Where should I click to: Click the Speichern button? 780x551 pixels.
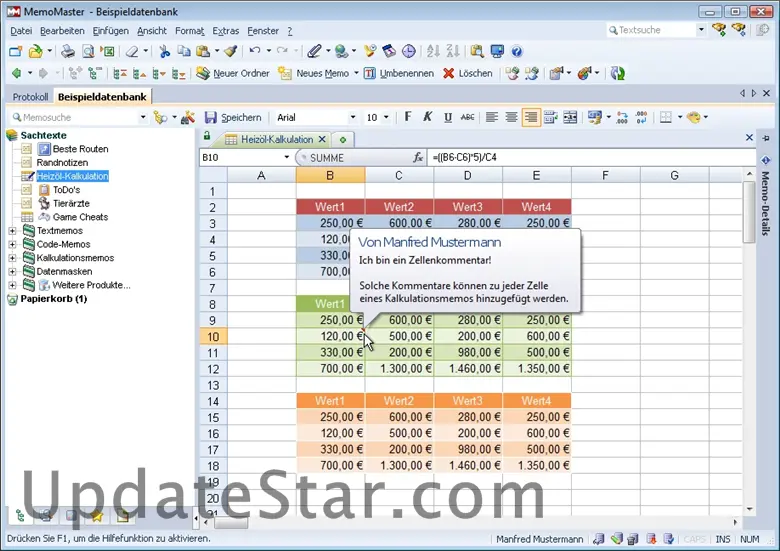coord(233,117)
